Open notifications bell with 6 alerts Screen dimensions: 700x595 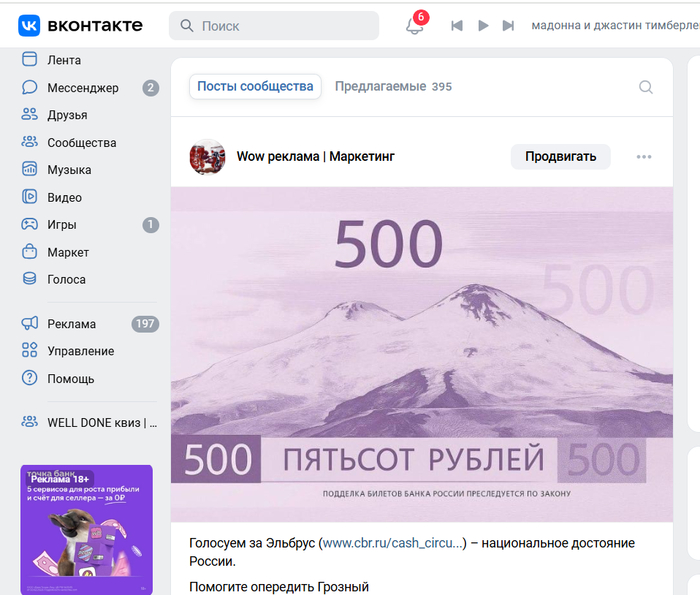[414, 26]
